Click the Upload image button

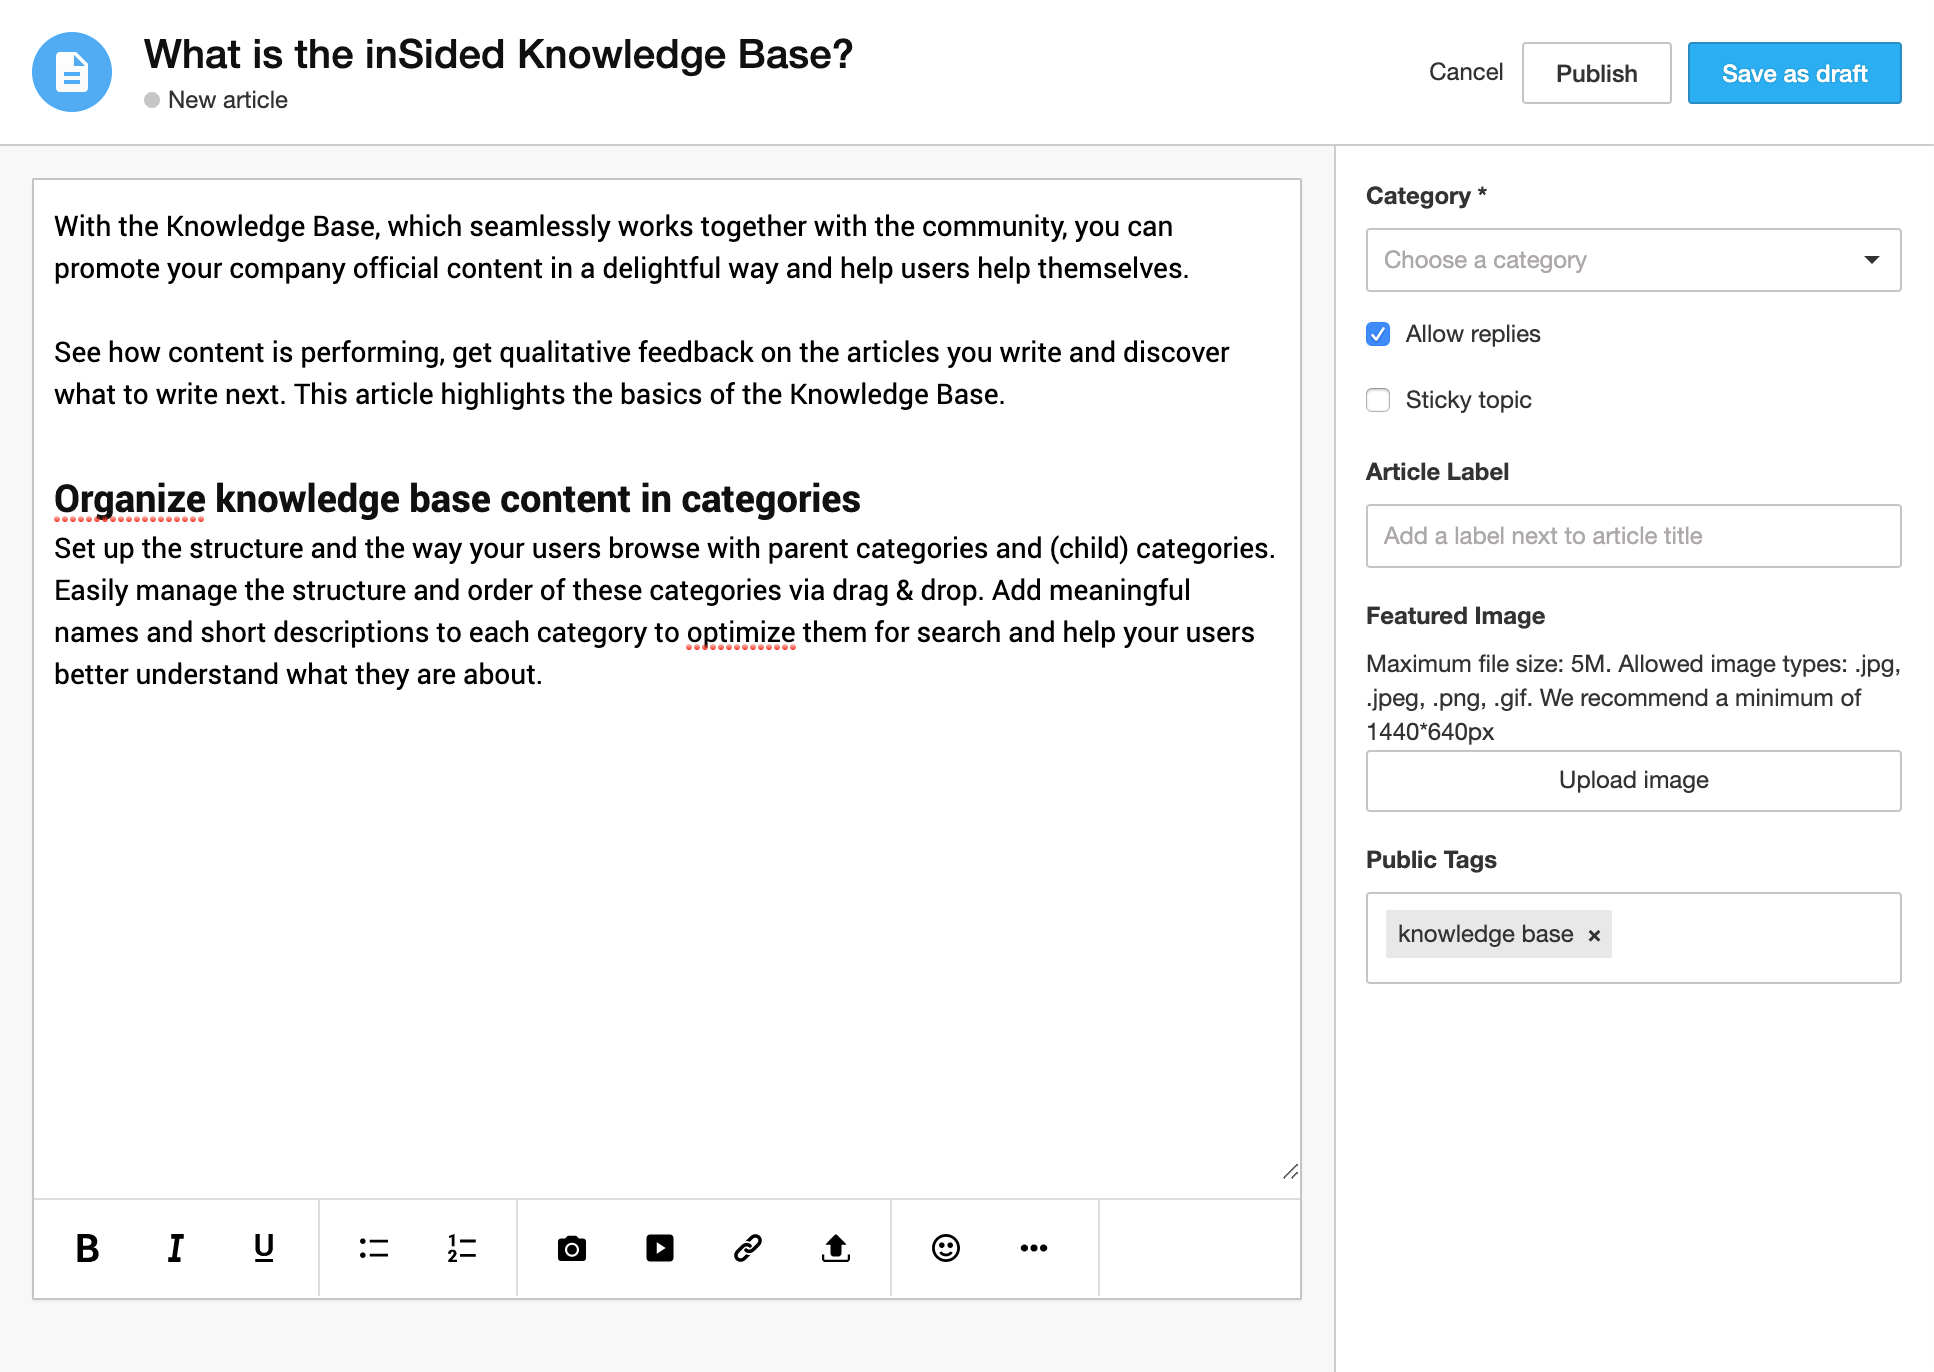(1634, 781)
